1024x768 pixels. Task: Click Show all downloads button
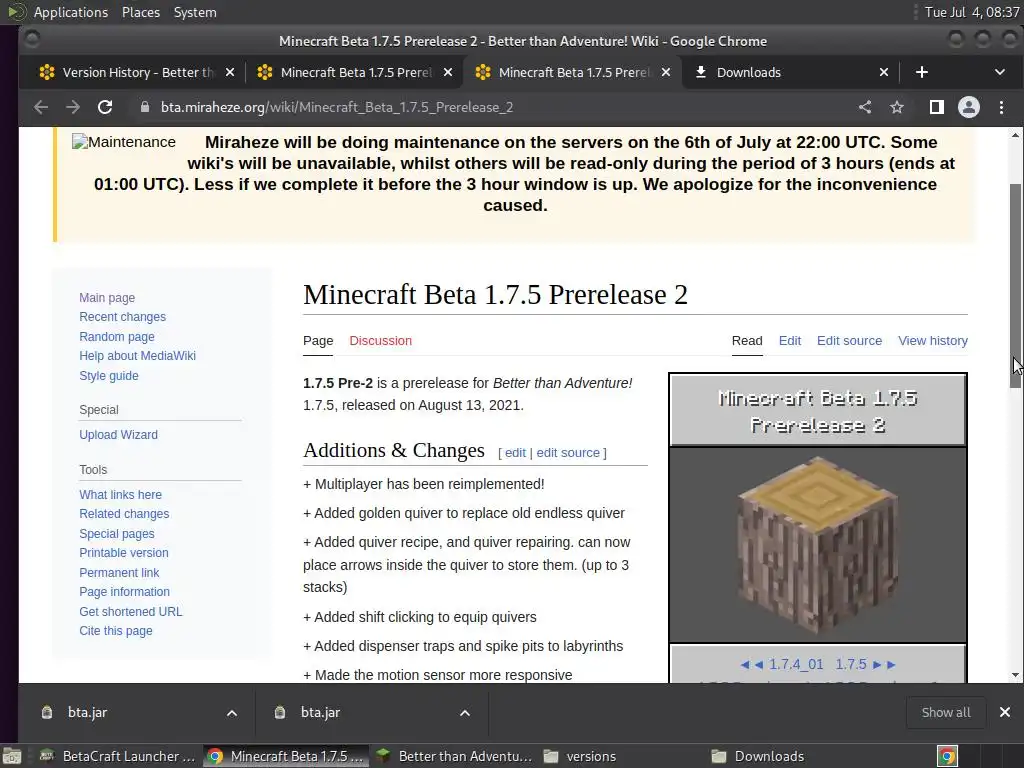coord(946,712)
